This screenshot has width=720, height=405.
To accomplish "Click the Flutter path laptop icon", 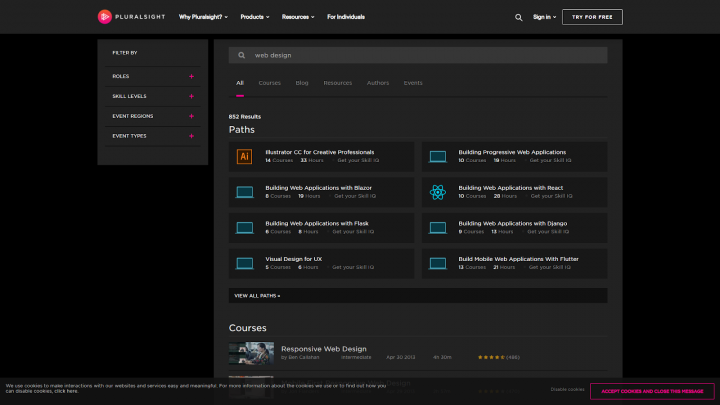I will (x=437, y=264).
